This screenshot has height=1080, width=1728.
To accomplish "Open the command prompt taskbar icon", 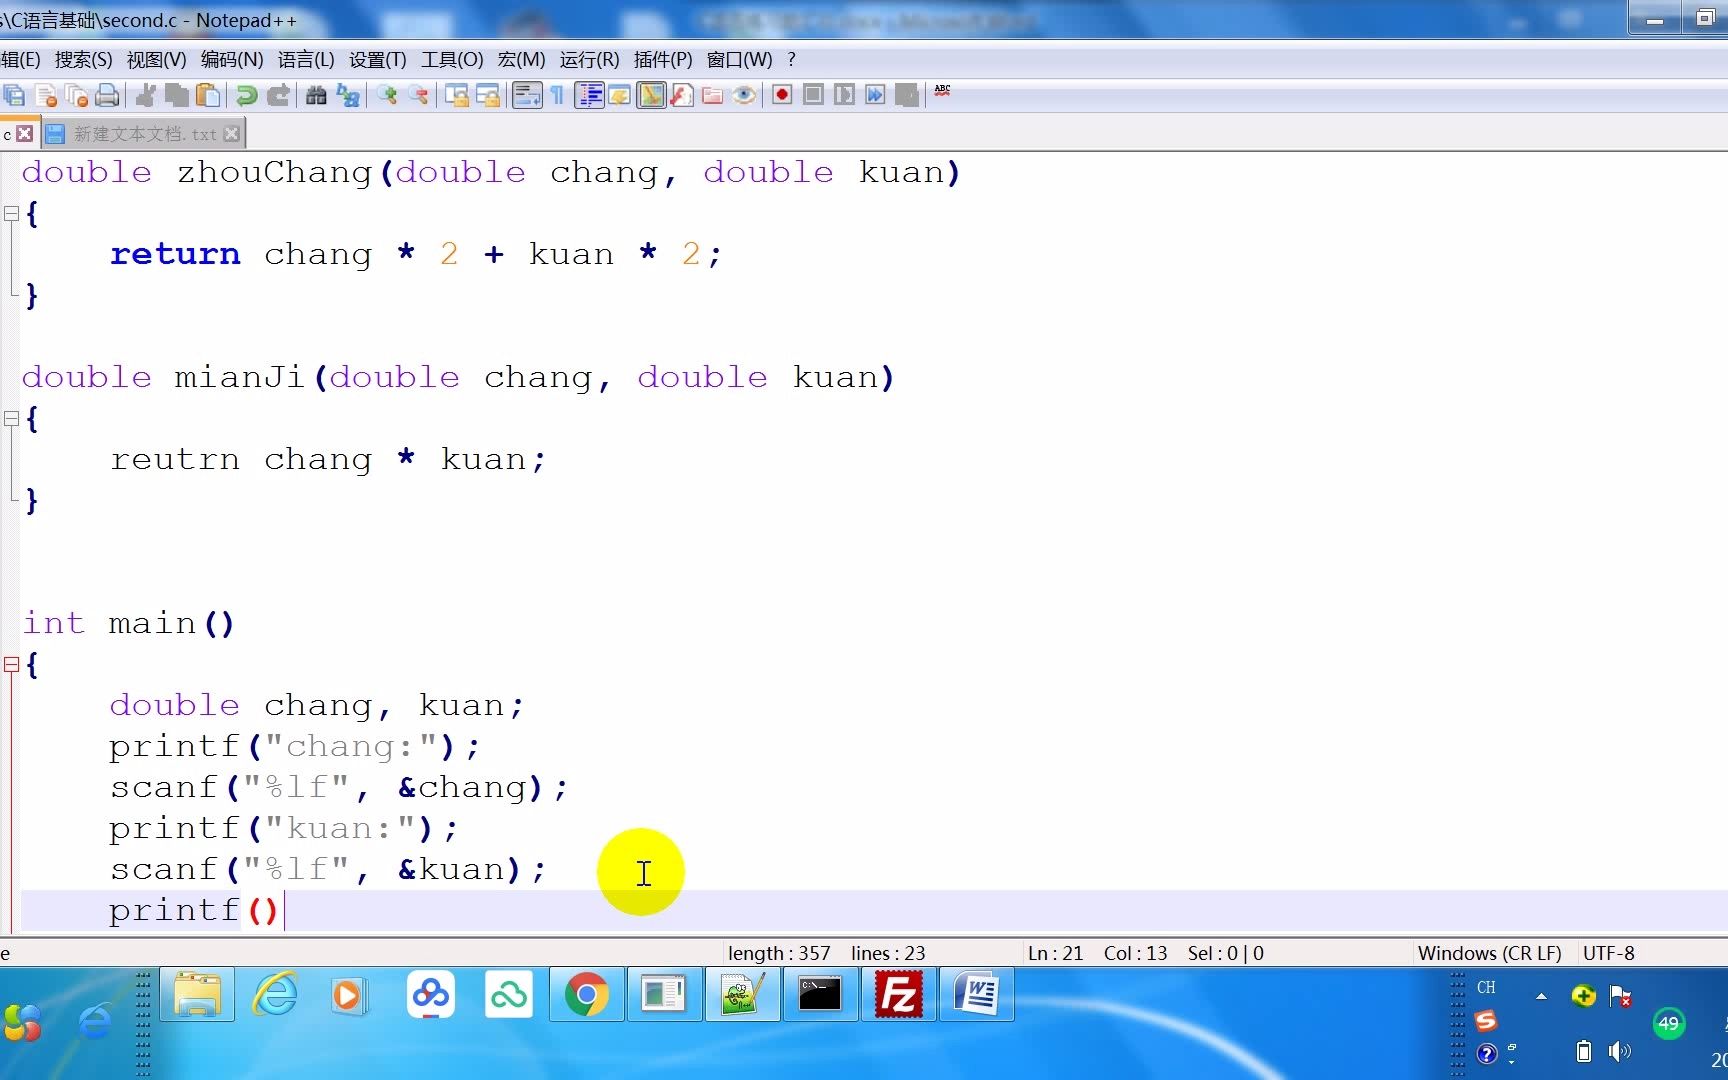I will pyautogui.click(x=820, y=995).
